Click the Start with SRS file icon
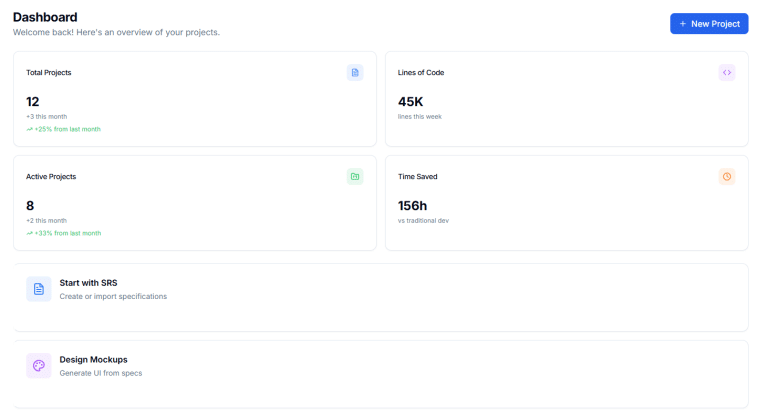The height and width of the screenshot is (414, 768). point(39,289)
